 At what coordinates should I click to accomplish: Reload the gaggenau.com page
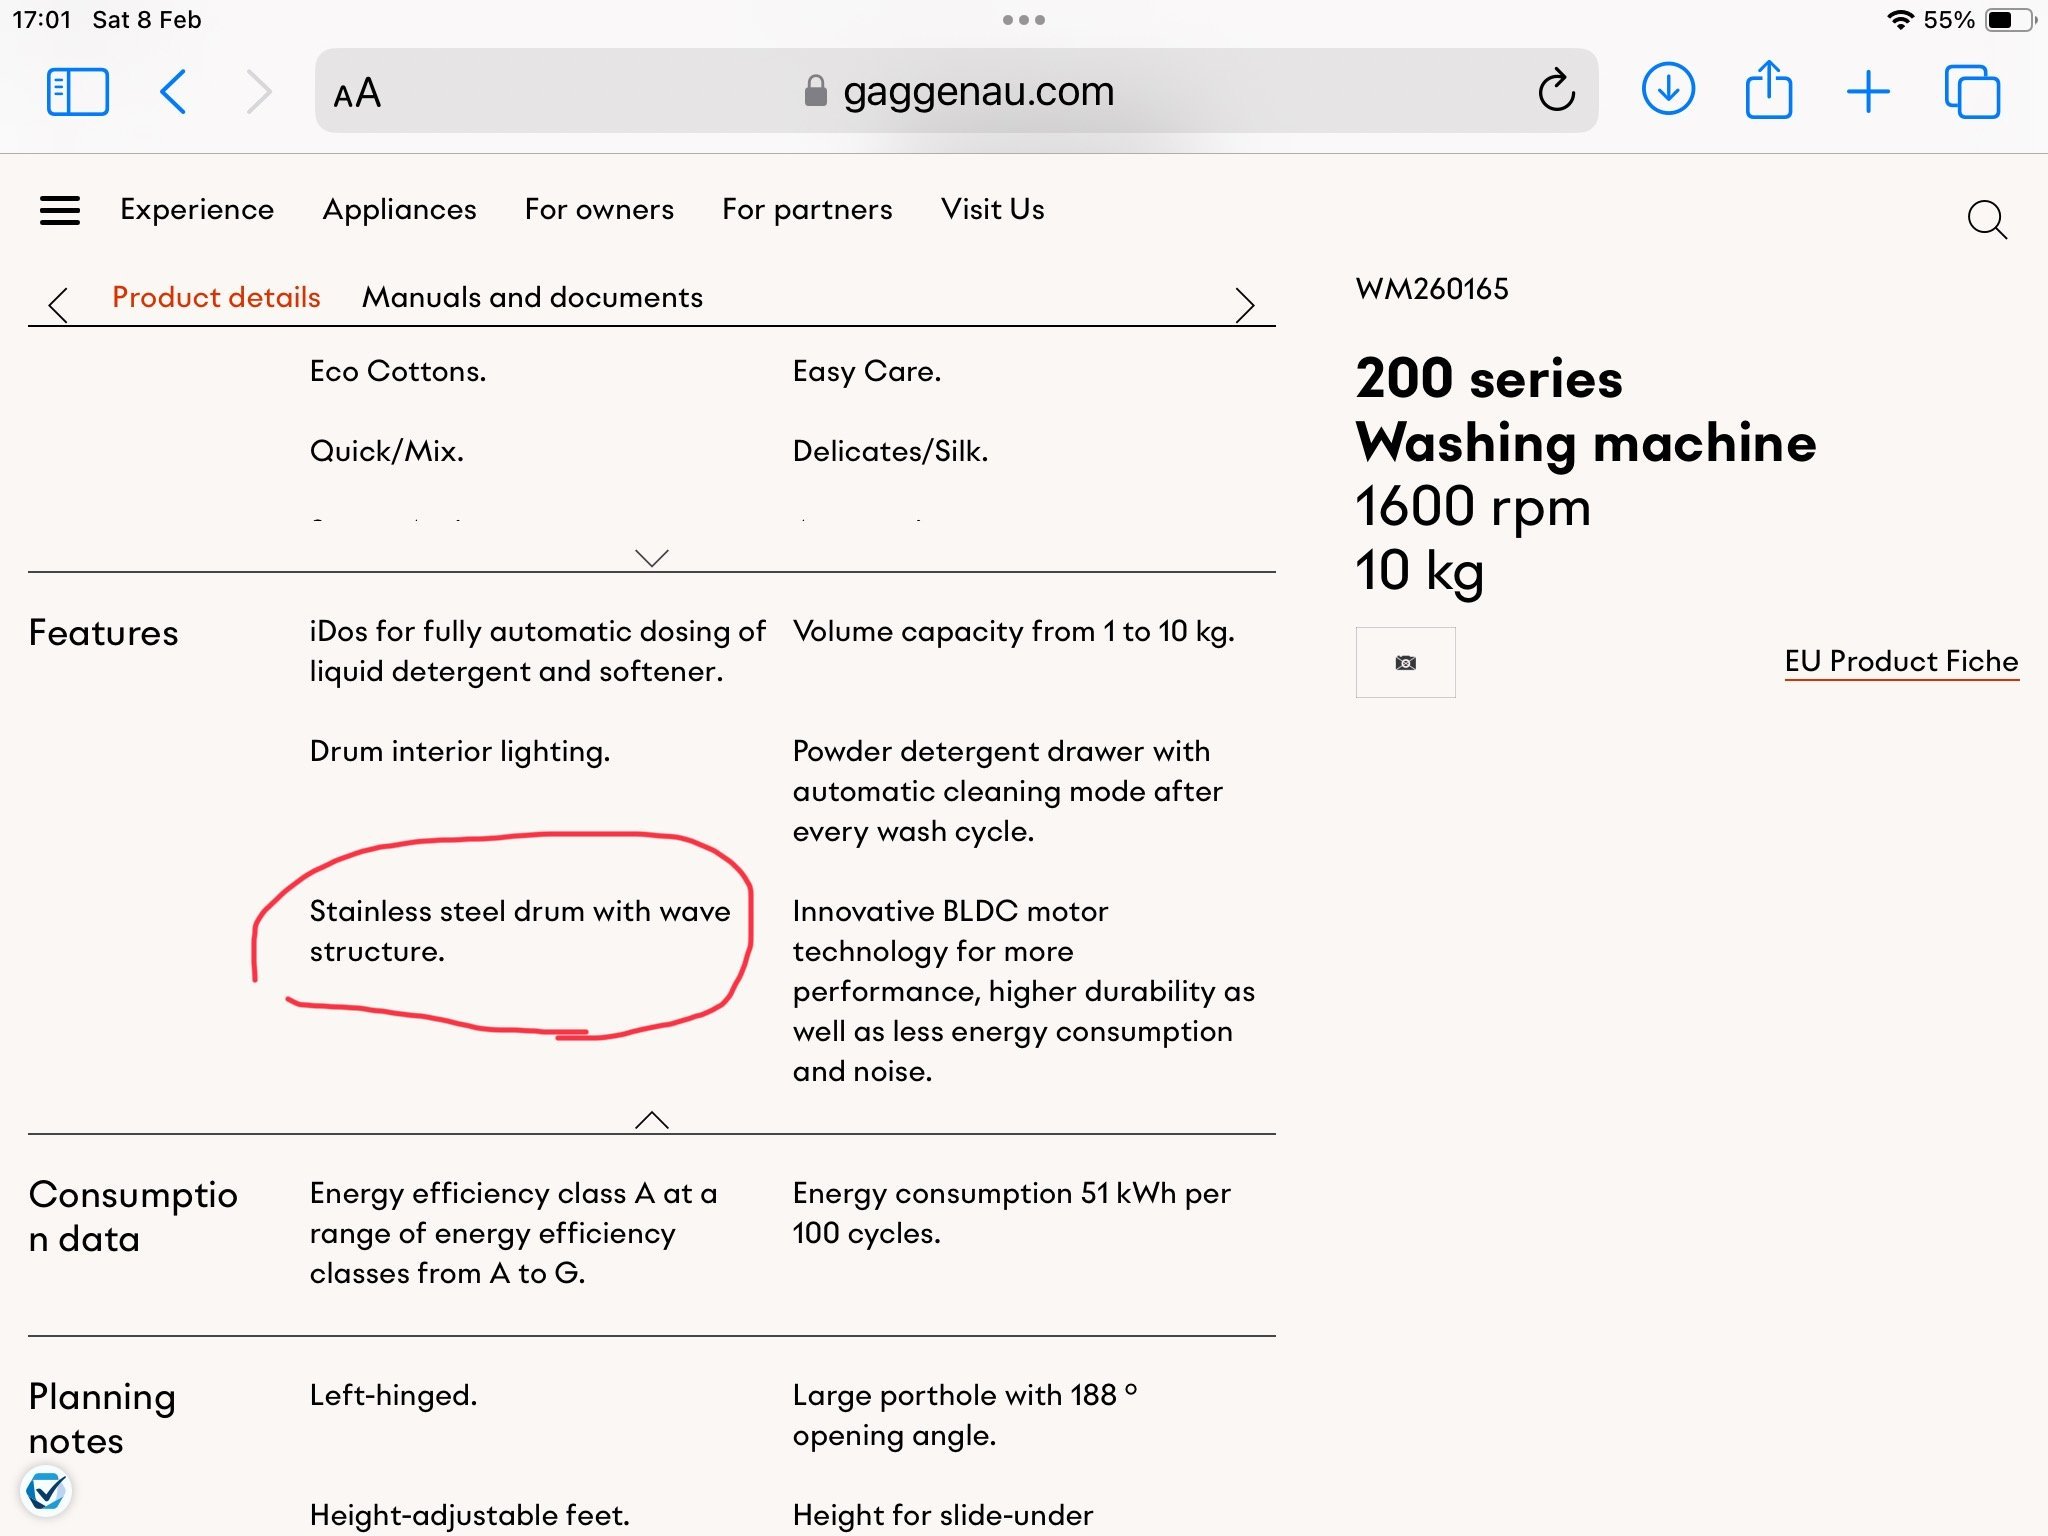tap(1556, 91)
